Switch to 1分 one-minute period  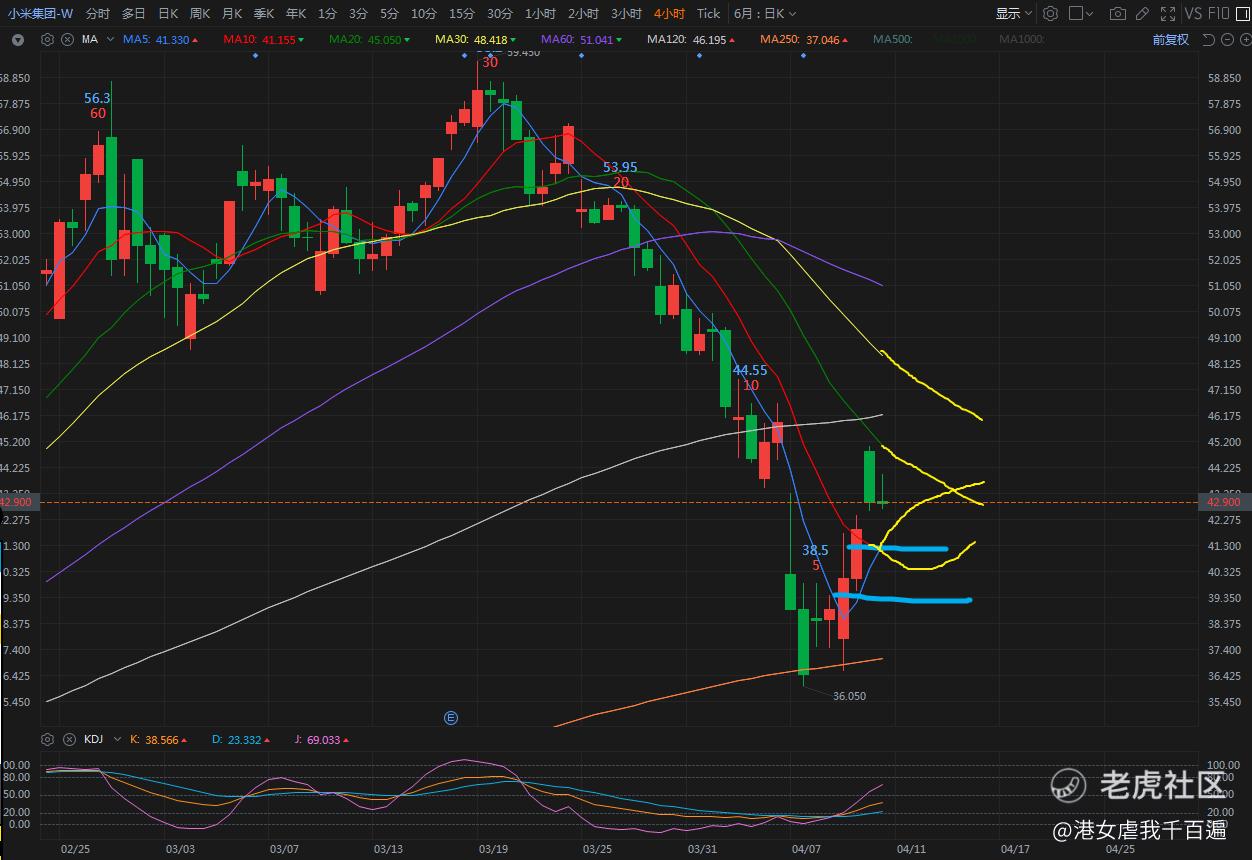[x=327, y=13]
